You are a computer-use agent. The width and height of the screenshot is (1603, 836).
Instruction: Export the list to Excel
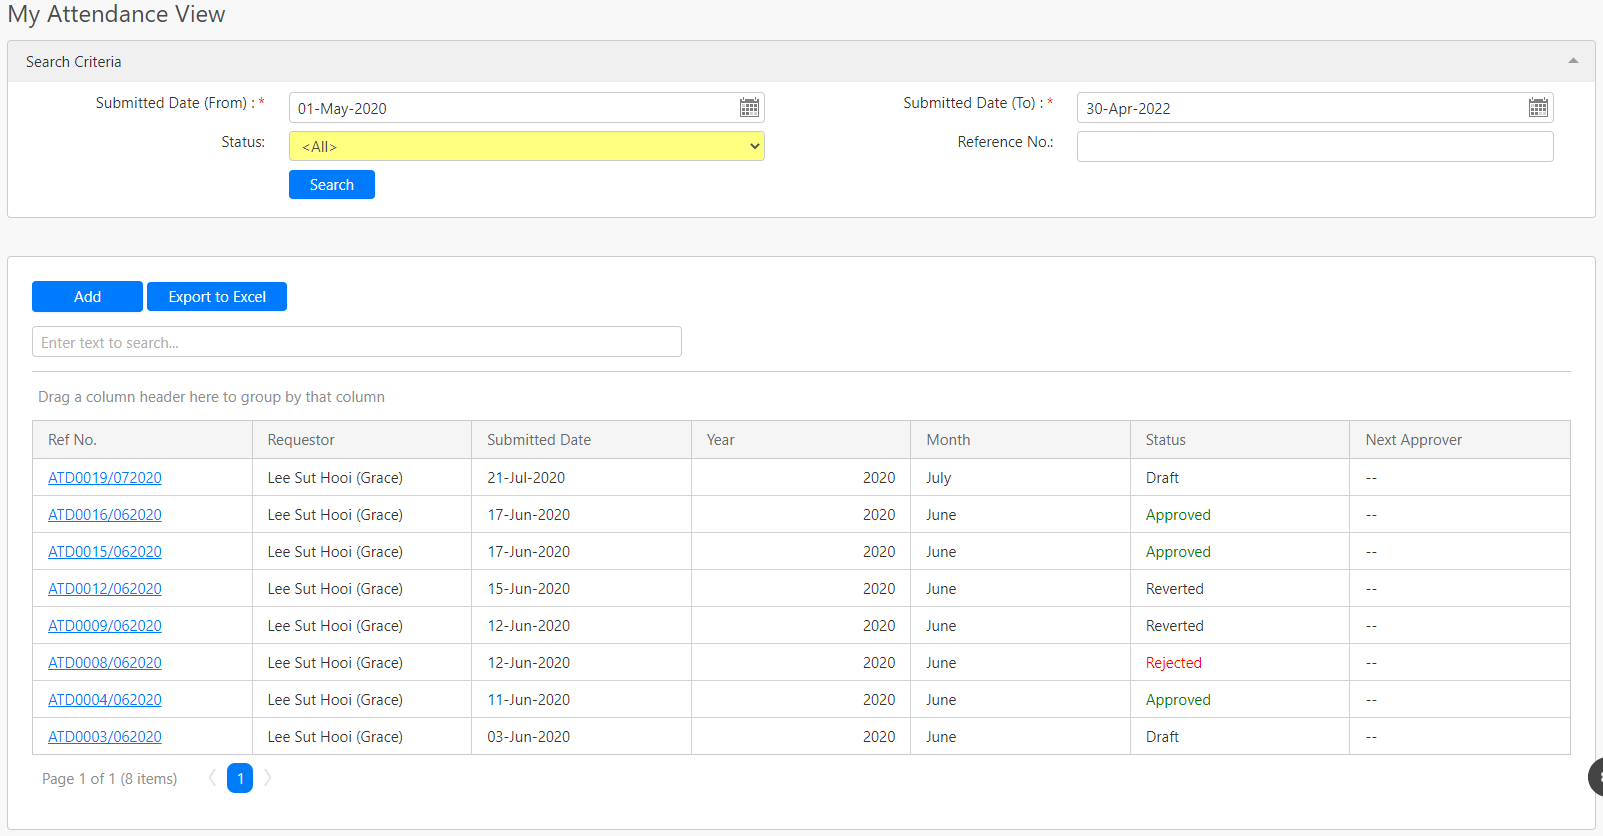217,297
